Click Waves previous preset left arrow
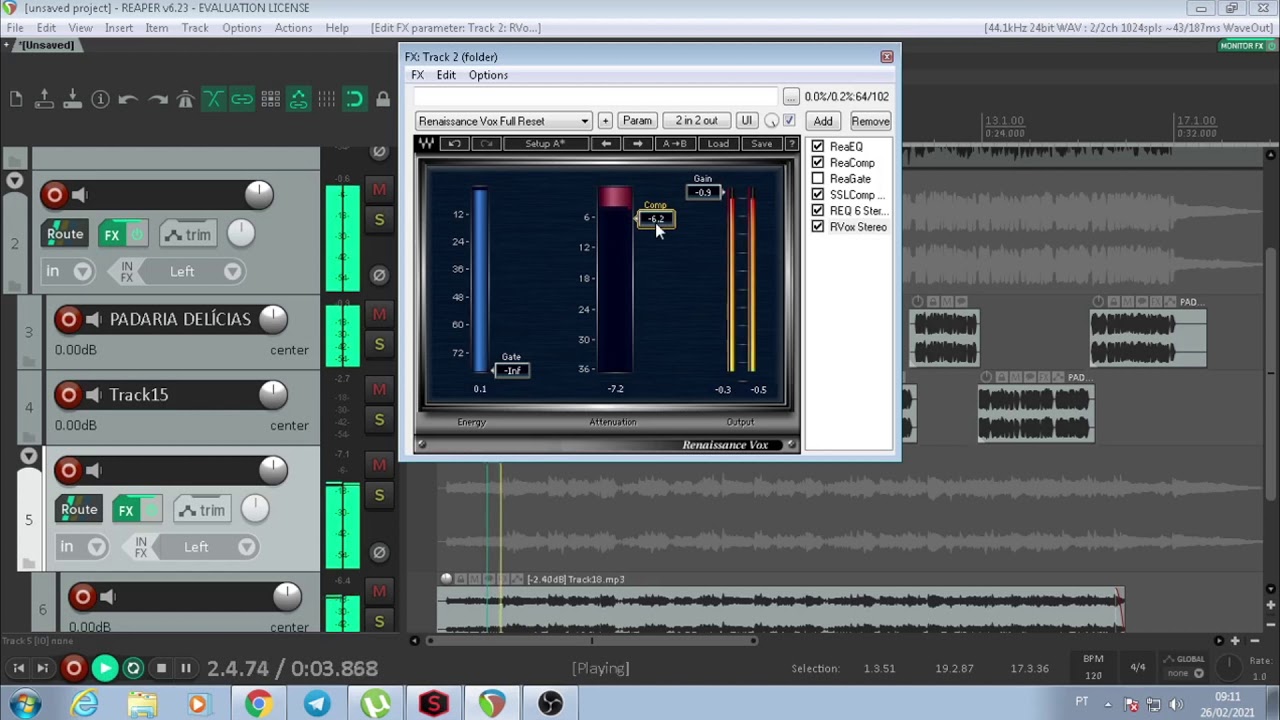The height and width of the screenshot is (720, 1280). (606, 144)
